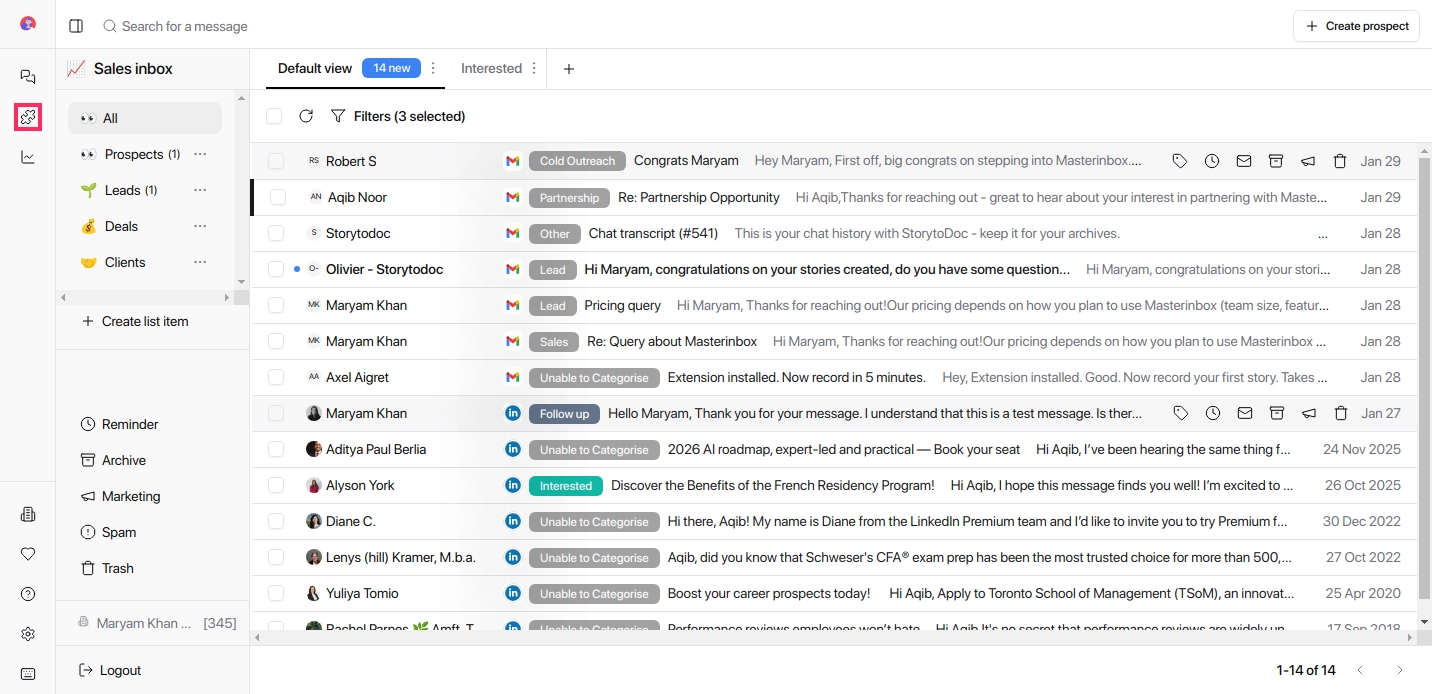Open the analytics chart icon in sidebar
The height and width of the screenshot is (694, 1432).
pos(28,157)
